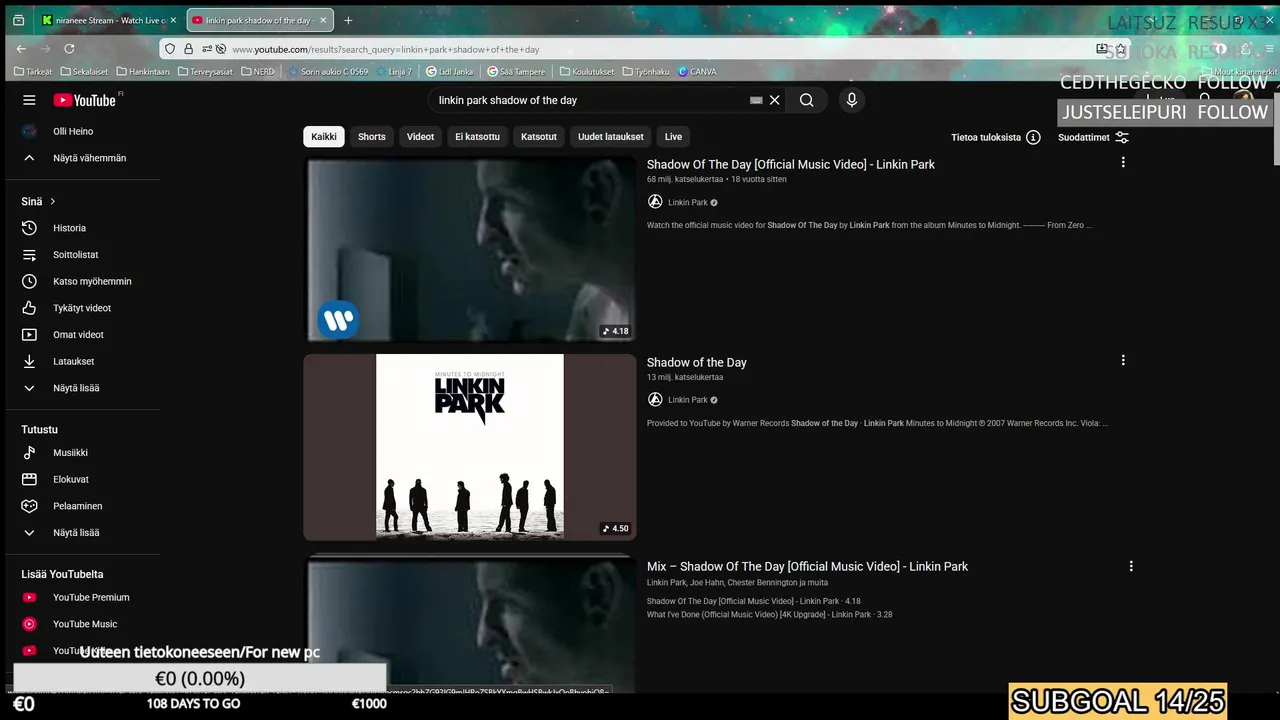Click the tracking protection shield icon
The width and height of the screenshot is (1280, 720).
pos(170,49)
